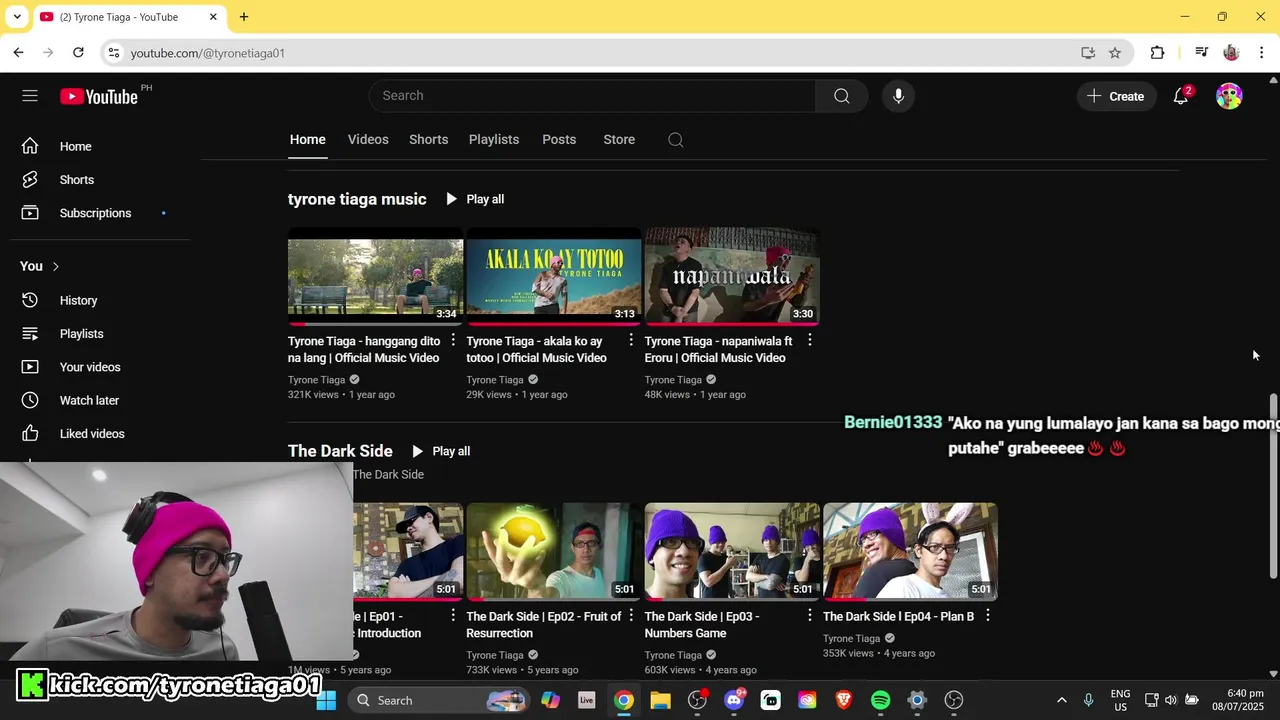Click the Create button
Viewport: 1280px width, 720px height.
coord(1116,96)
